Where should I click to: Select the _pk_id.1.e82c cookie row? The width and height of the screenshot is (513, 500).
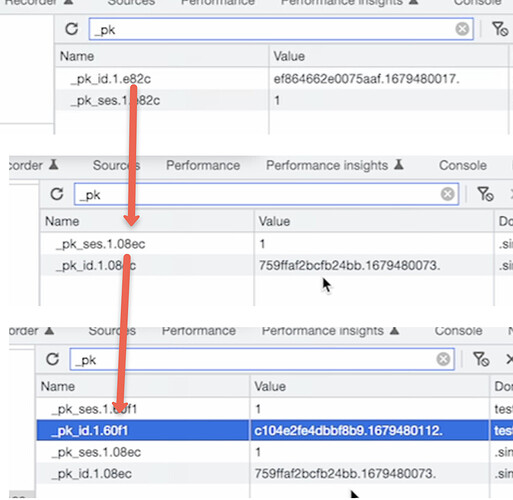point(111,79)
